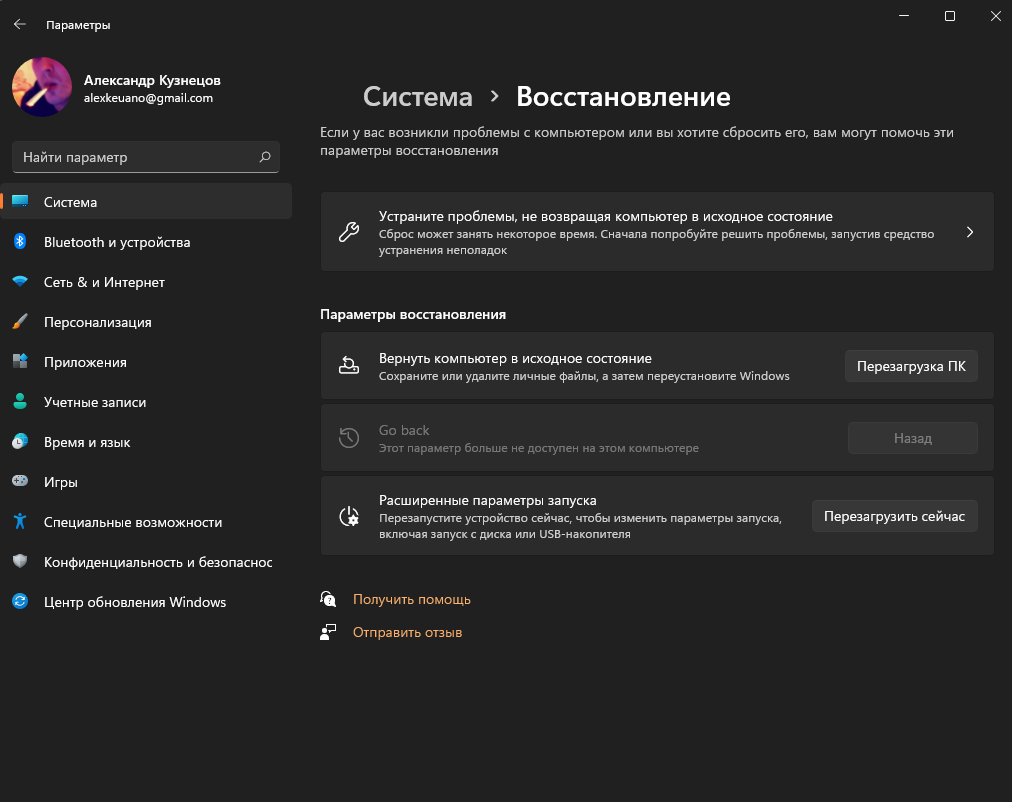1012x802 pixels.
Task: Click the Конфиденциальность shield icon
Action: coord(20,562)
